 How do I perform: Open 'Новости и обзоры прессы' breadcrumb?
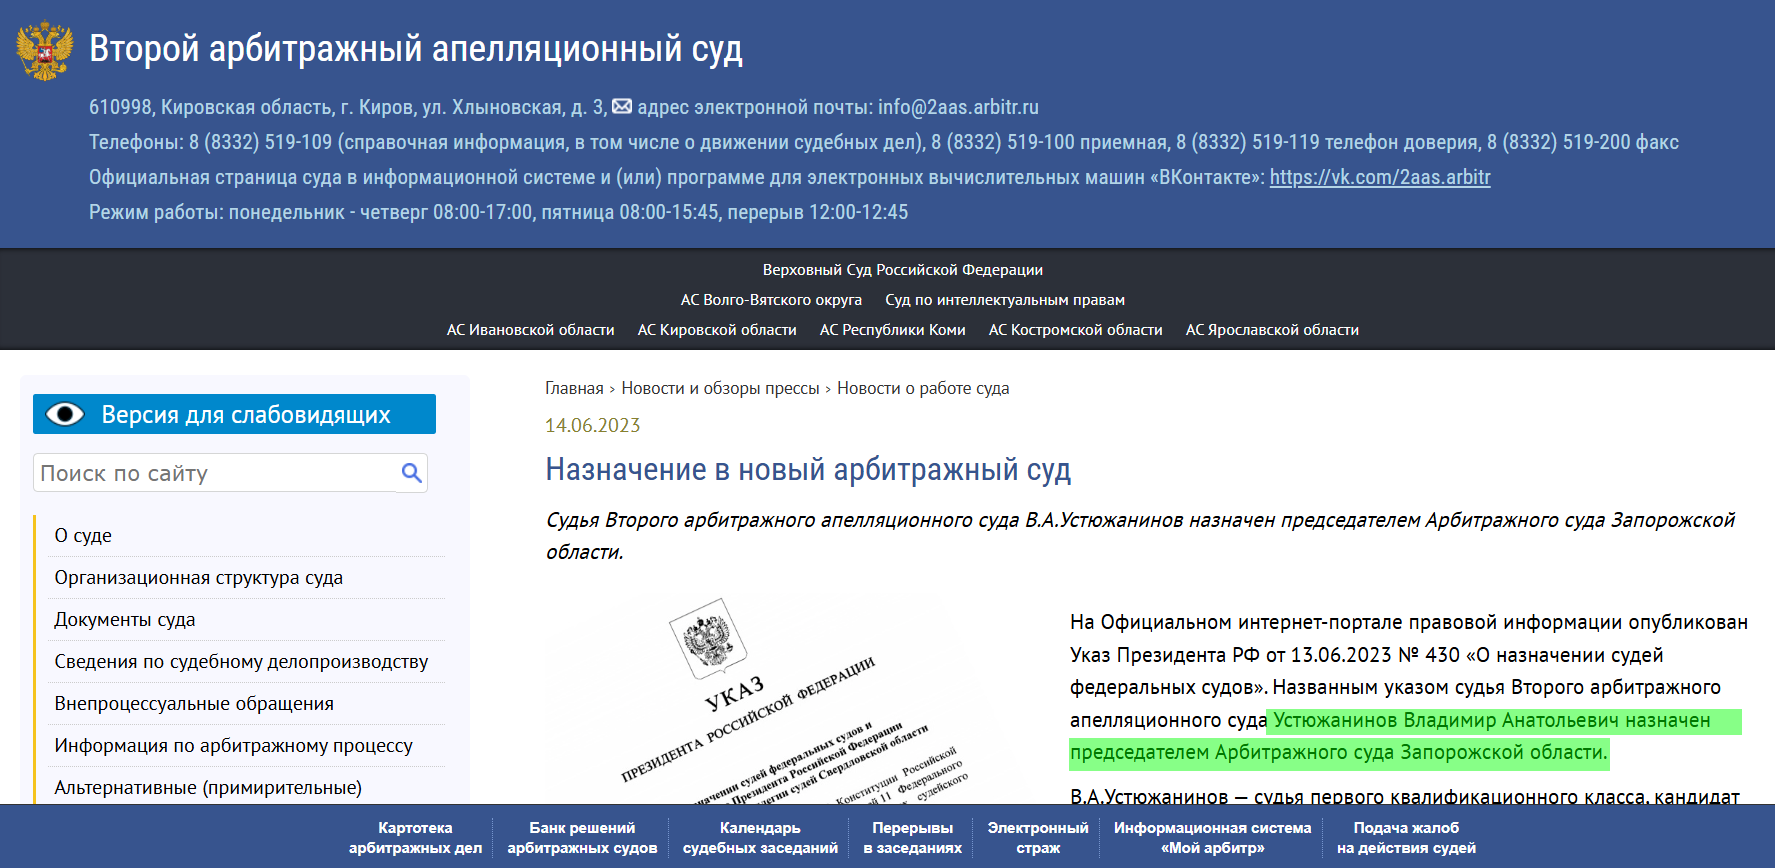[720, 388]
